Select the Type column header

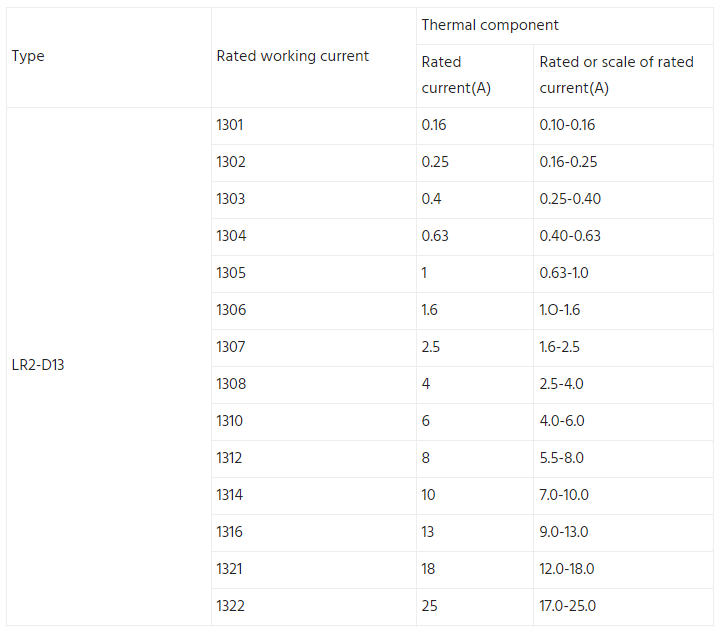pos(109,58)
